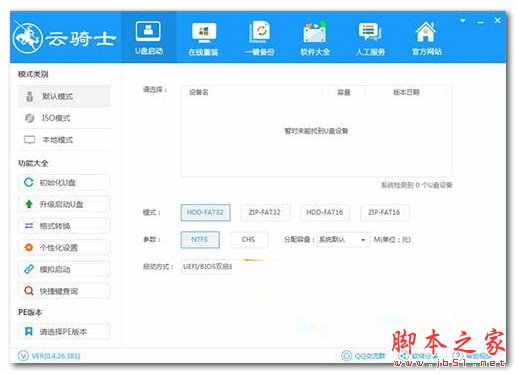Select ZIP-FAT16 mode
The height and width of the screenshot is (374, 517).
384,212
